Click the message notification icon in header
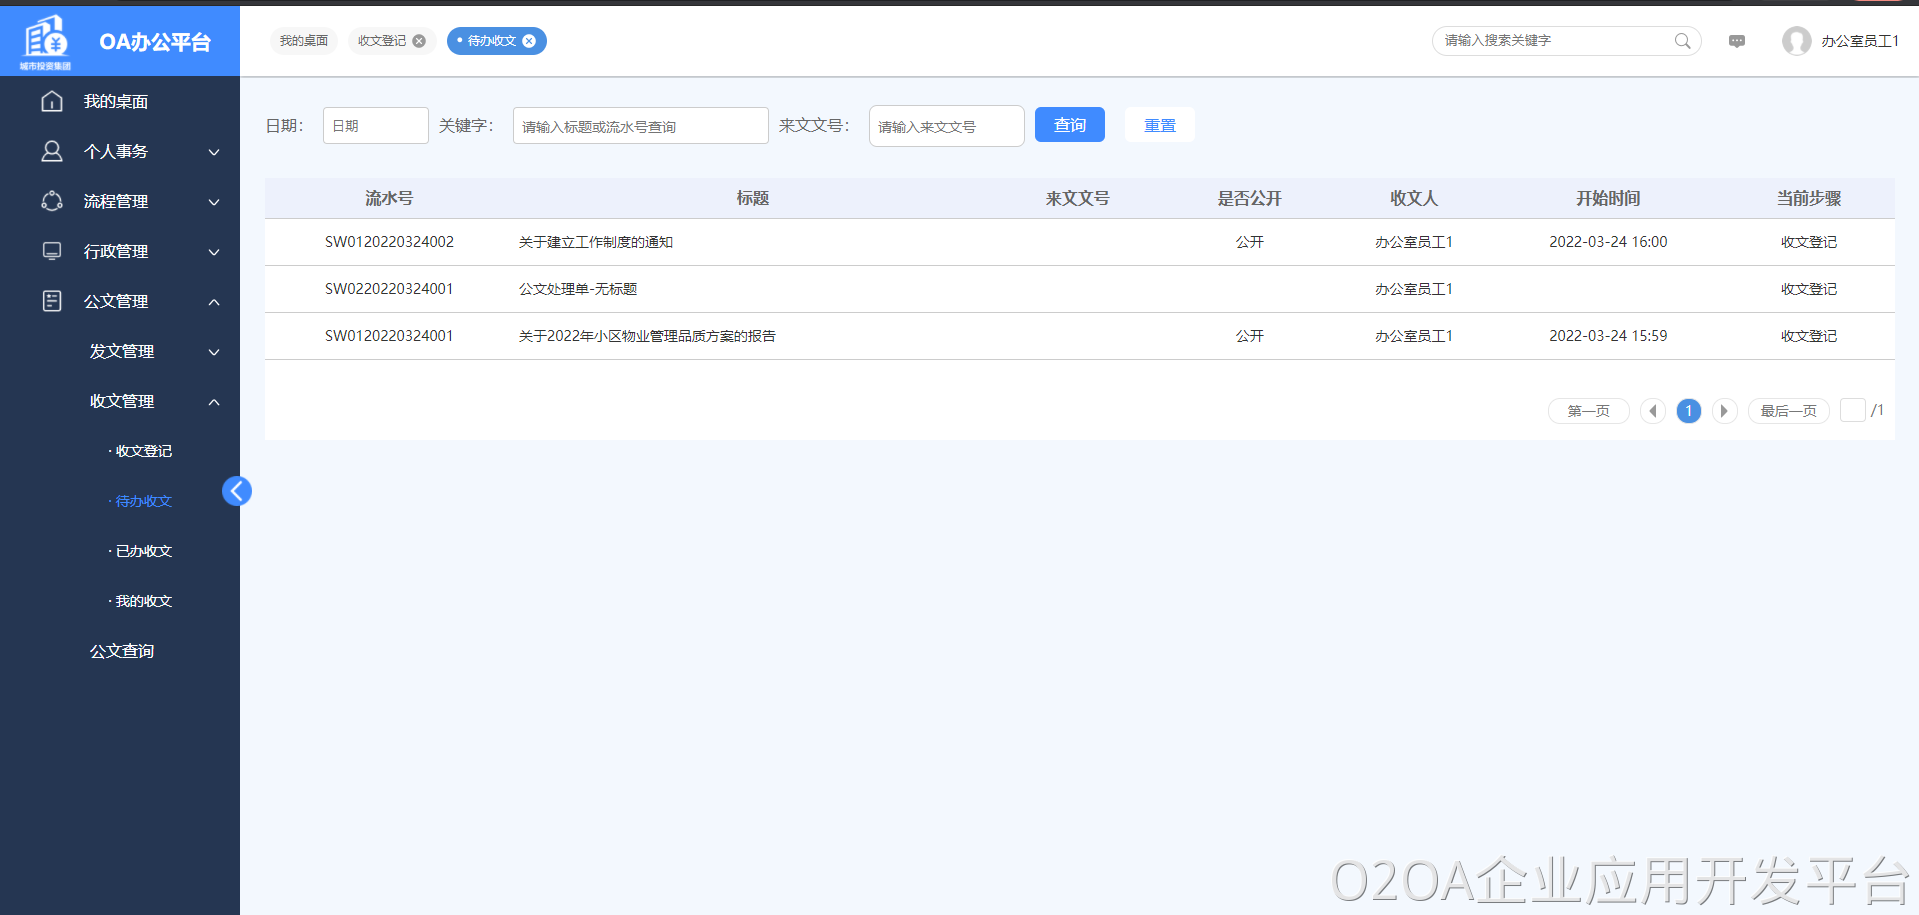This screenshot has height=915, width=1919. click(1737, 41)
